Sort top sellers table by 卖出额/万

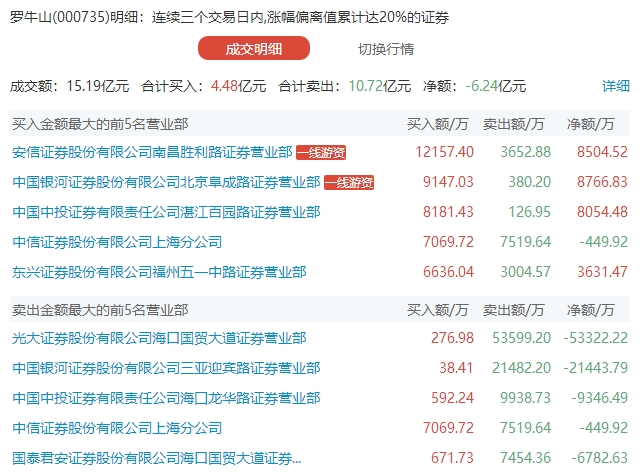(x=515, y=309)
